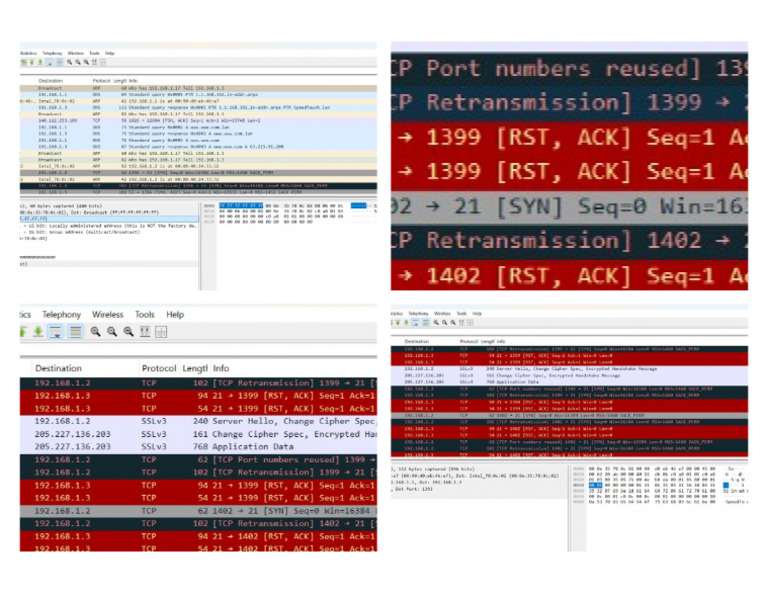Open Wireless menu in large-text Wireshark window
Screen dimensions: 768x594
pyautogui.click(x=107, y=314)
